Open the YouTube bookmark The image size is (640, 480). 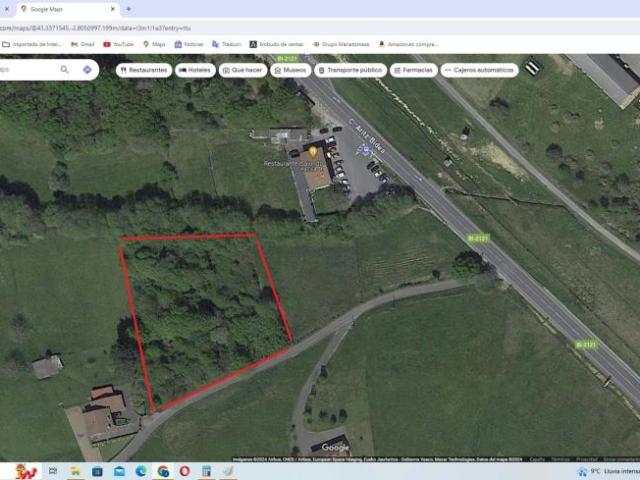tap(118, 44)
